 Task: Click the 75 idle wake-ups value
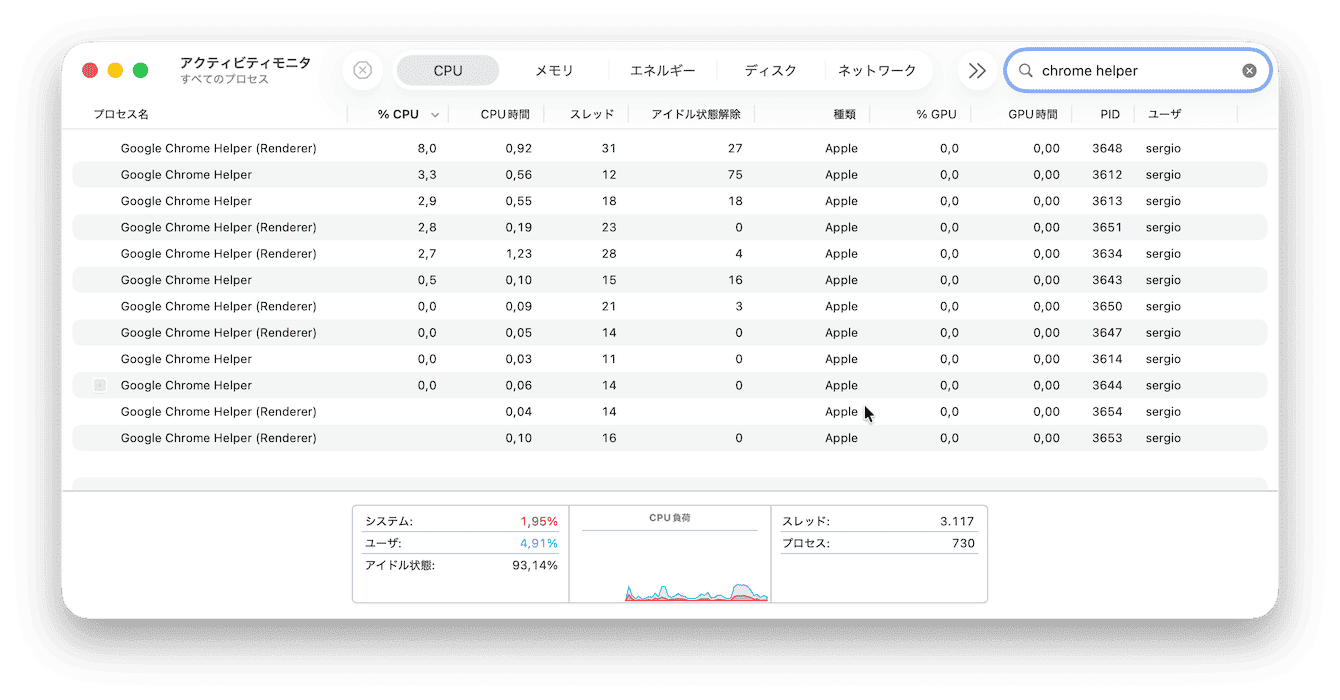[x=735, y=174]
